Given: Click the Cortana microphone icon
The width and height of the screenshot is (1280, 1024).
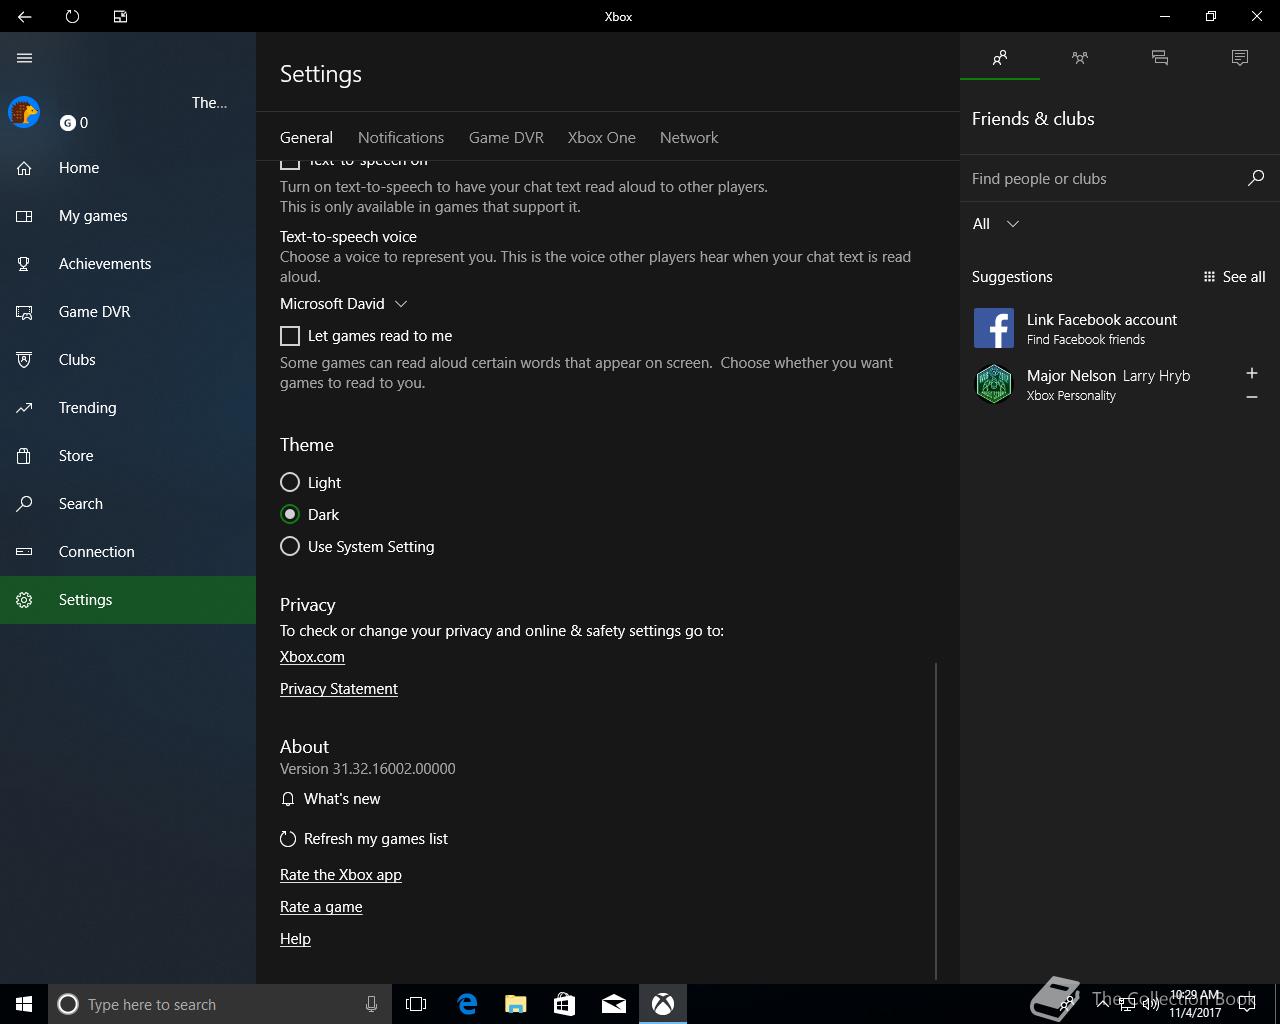Looking at the screenshot, I should click(371, 1004).
